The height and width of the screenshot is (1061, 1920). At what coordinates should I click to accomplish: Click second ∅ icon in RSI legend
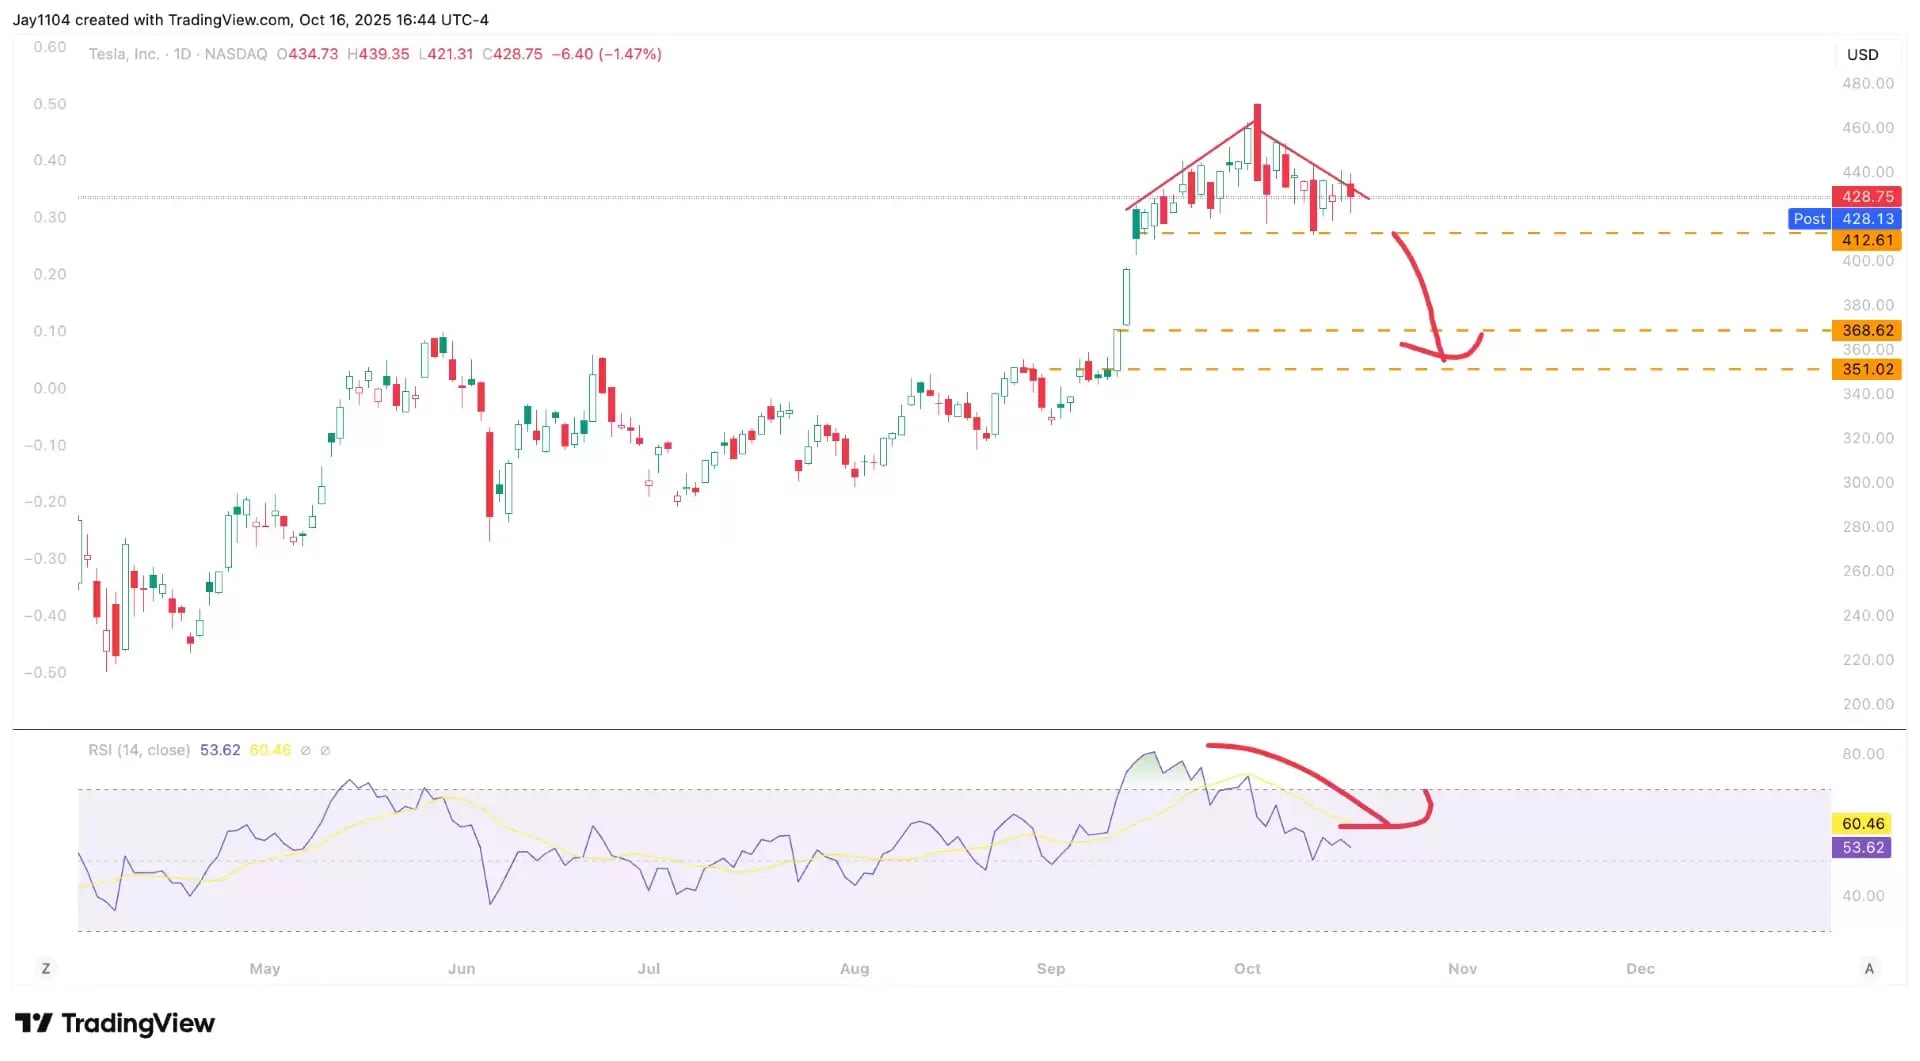coord(325,750)
